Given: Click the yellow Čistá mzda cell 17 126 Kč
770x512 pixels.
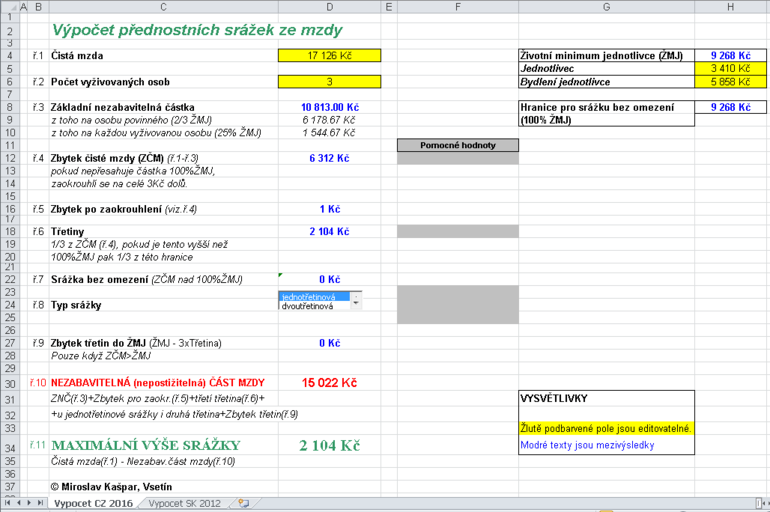Looking at the screenshot, I should (330, 55).
